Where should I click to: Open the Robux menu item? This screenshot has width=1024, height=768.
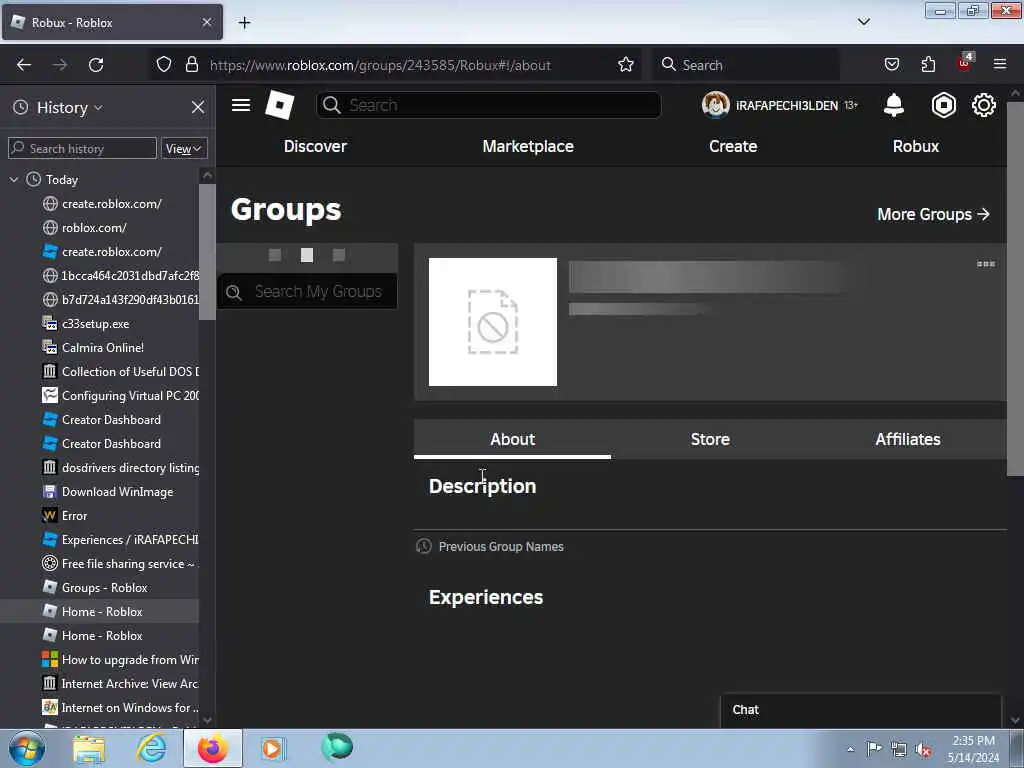tap(916, 146)
